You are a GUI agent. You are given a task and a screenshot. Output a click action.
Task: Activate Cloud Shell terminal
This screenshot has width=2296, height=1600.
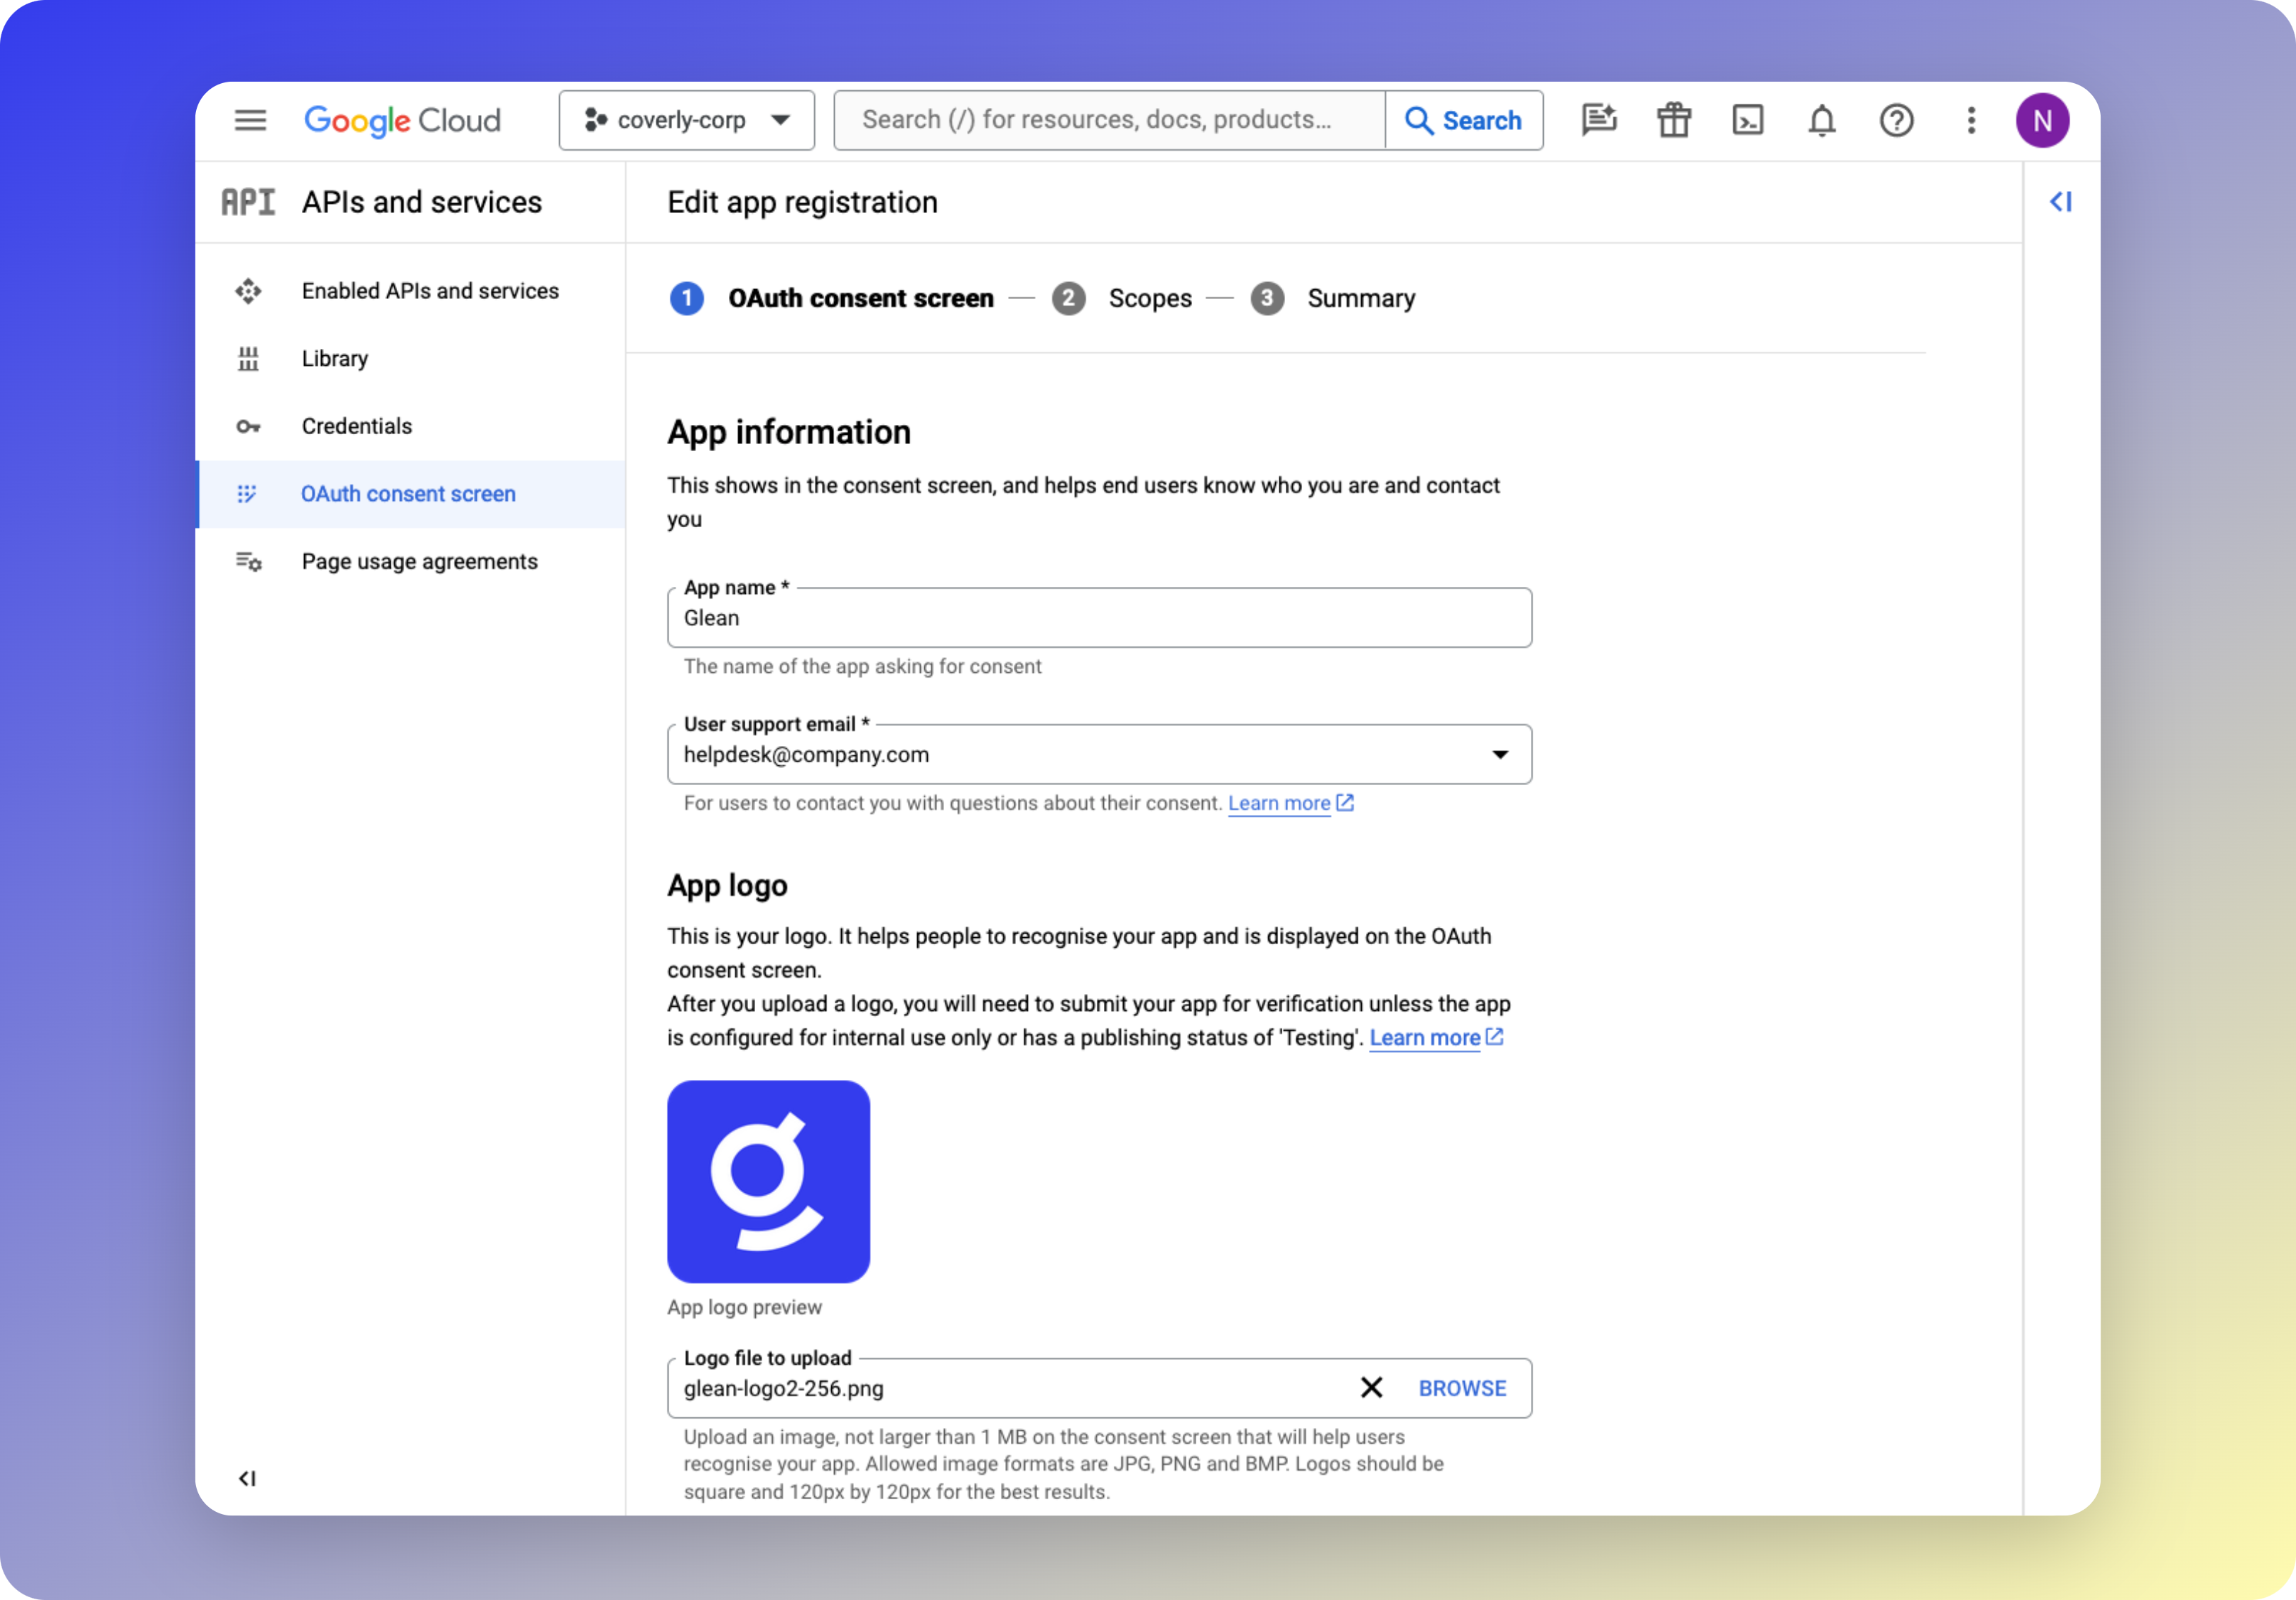click(x=1747, y=120)
